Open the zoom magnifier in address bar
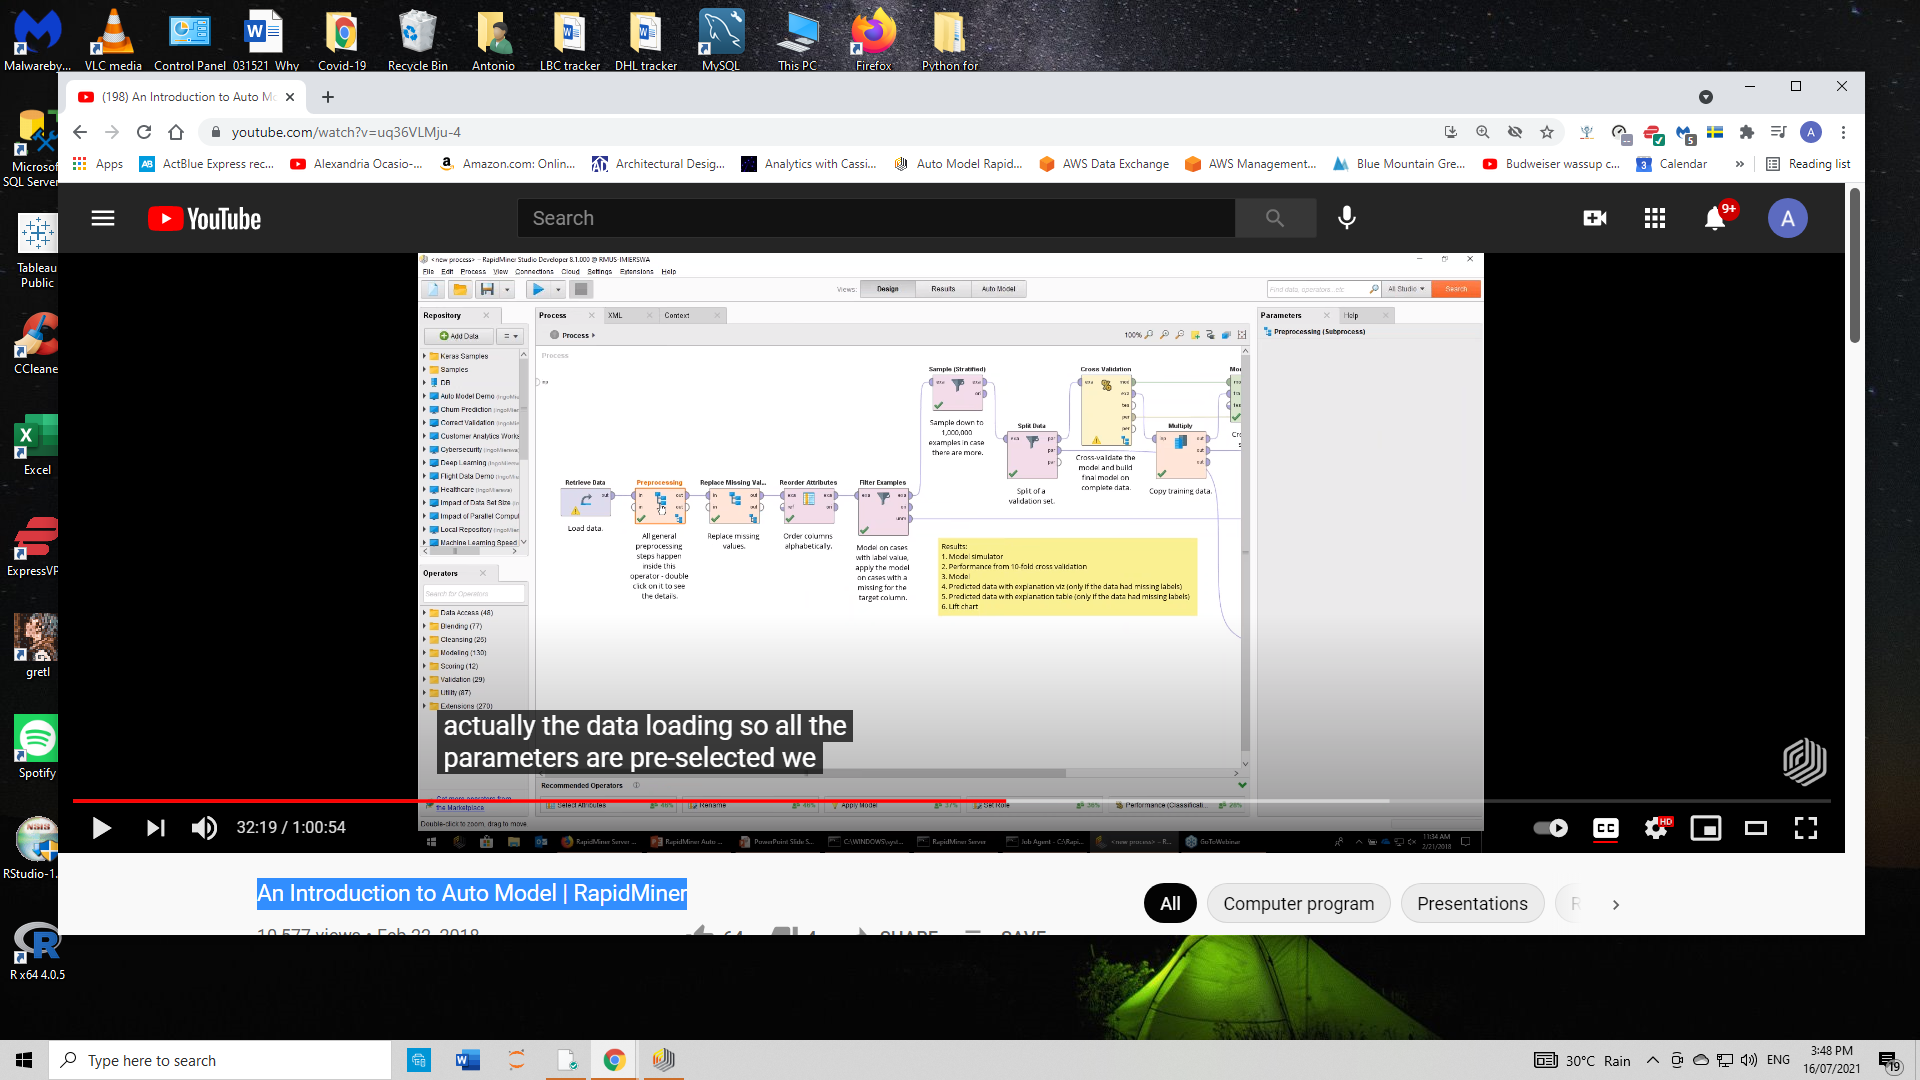 [1483, 132]
